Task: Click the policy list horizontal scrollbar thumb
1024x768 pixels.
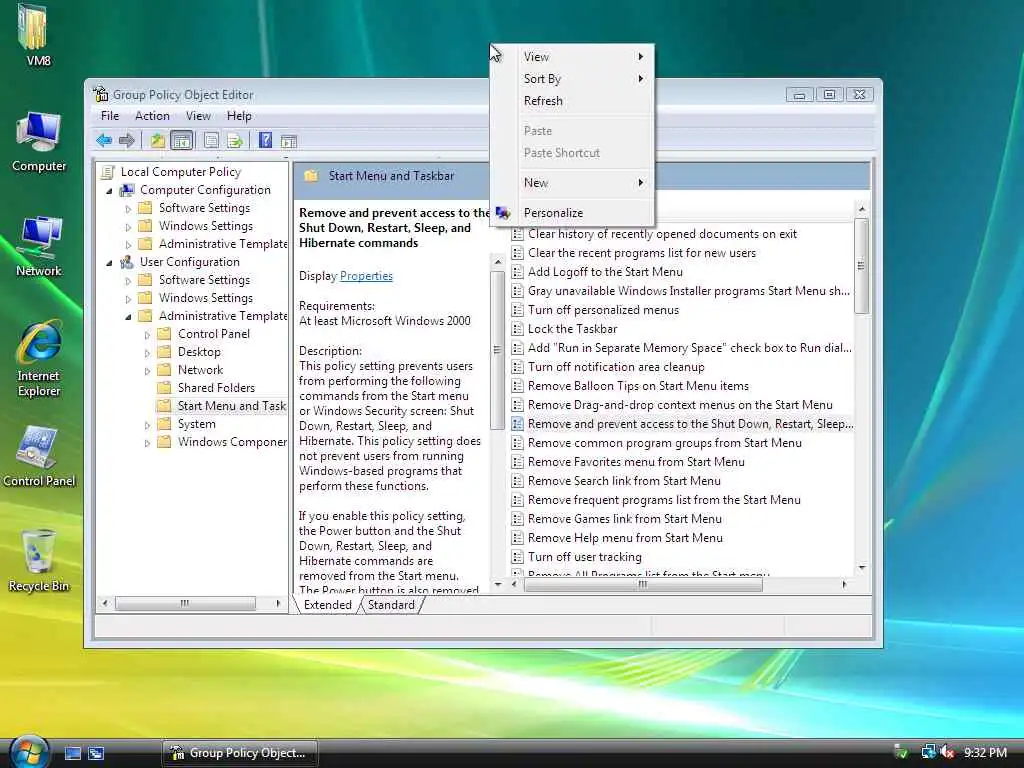Action: click(x=643, y=584)
